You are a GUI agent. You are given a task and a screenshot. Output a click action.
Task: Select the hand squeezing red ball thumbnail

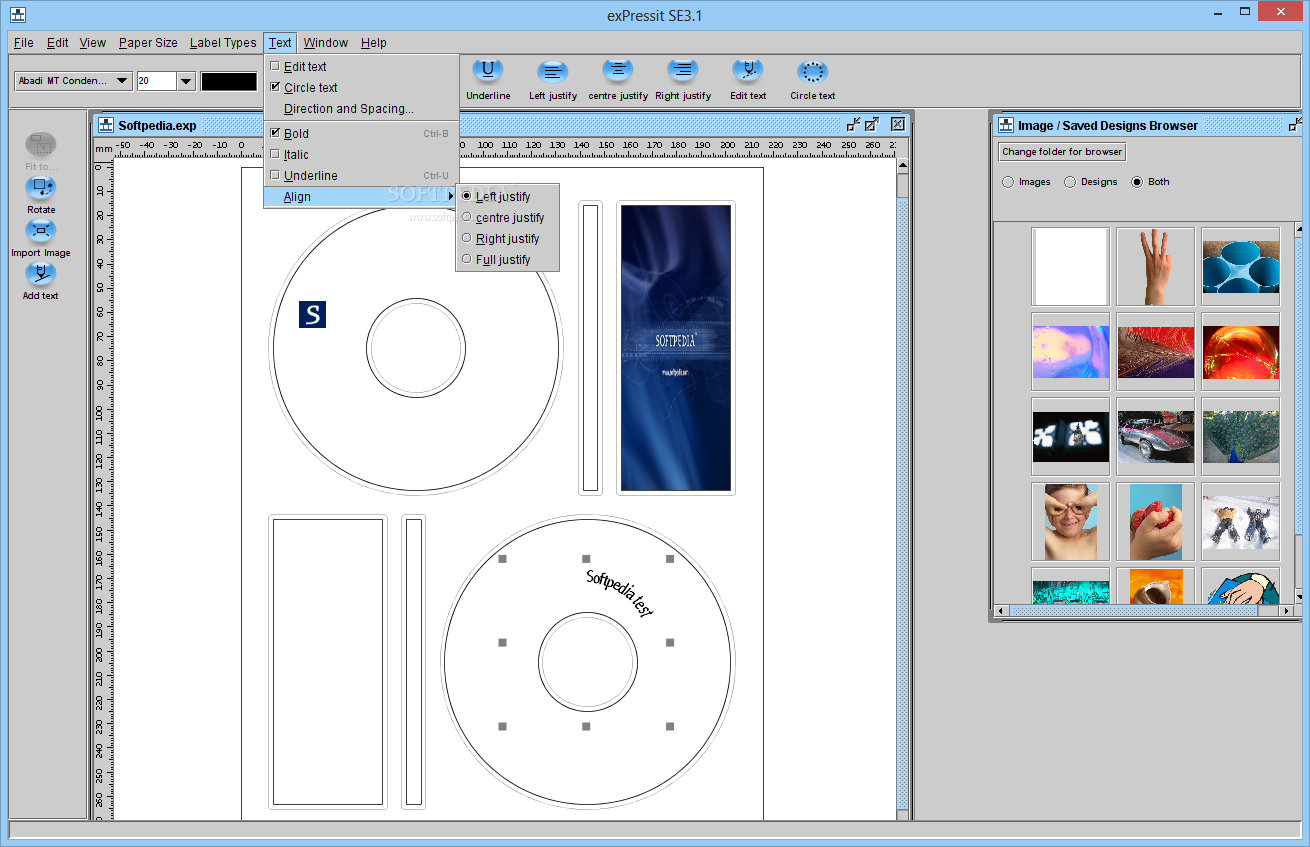pyautogui.click(x=1155, y=521)
